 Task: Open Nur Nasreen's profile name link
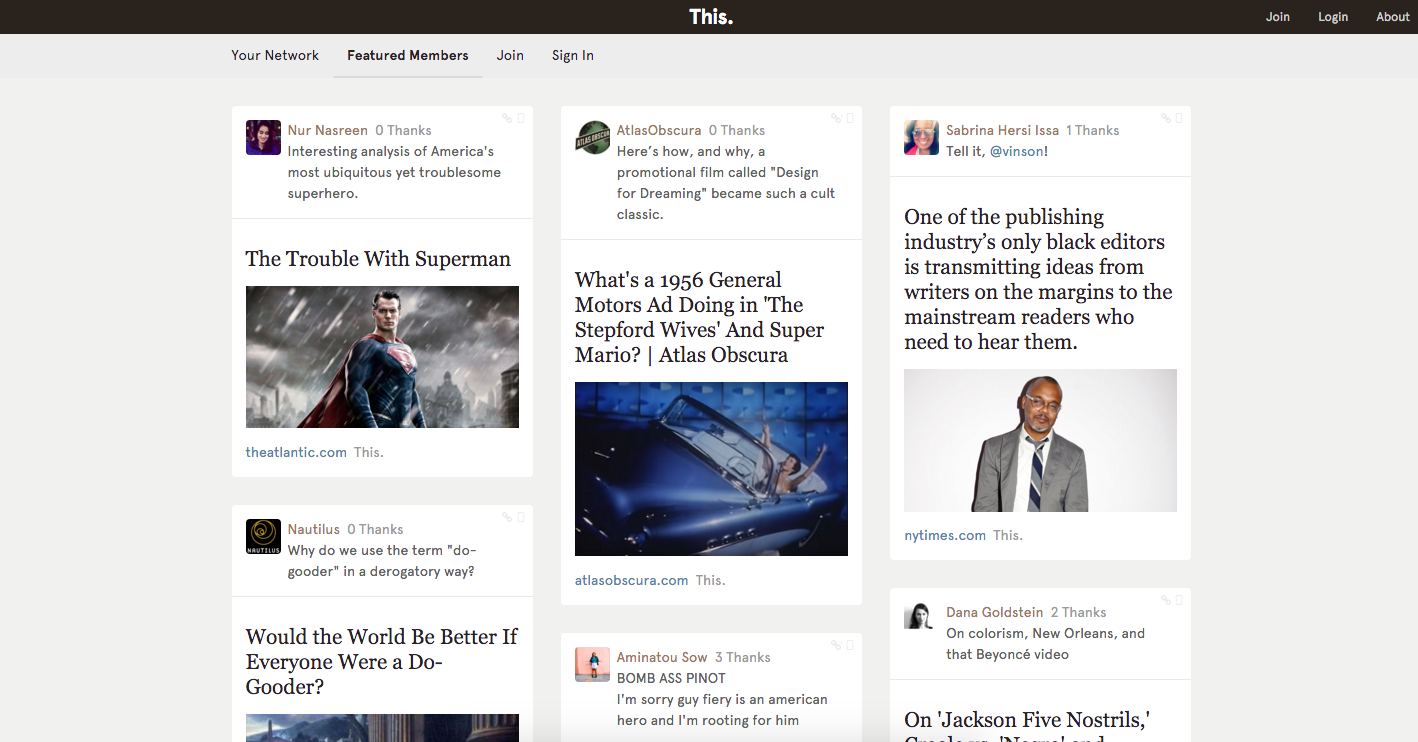(327, 131)
